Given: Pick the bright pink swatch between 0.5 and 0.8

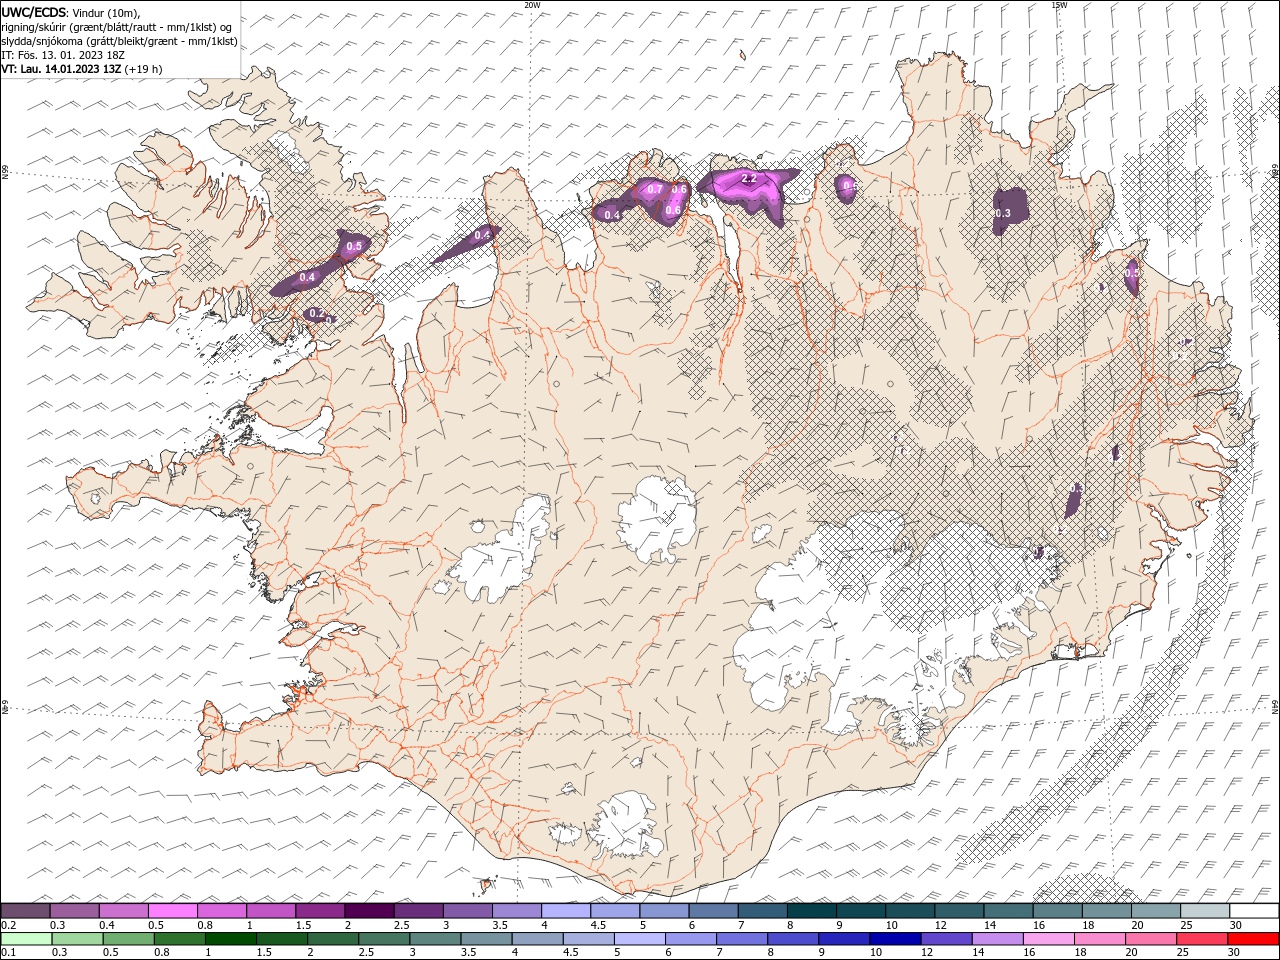Looking at the screenshot, I should tap(173, 911).
